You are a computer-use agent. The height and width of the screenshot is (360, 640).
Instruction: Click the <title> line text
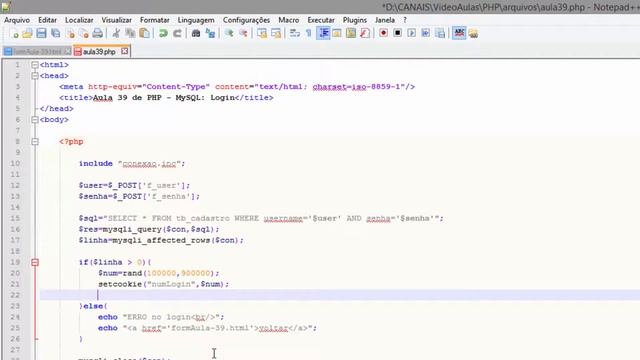(x=166, y=98)
